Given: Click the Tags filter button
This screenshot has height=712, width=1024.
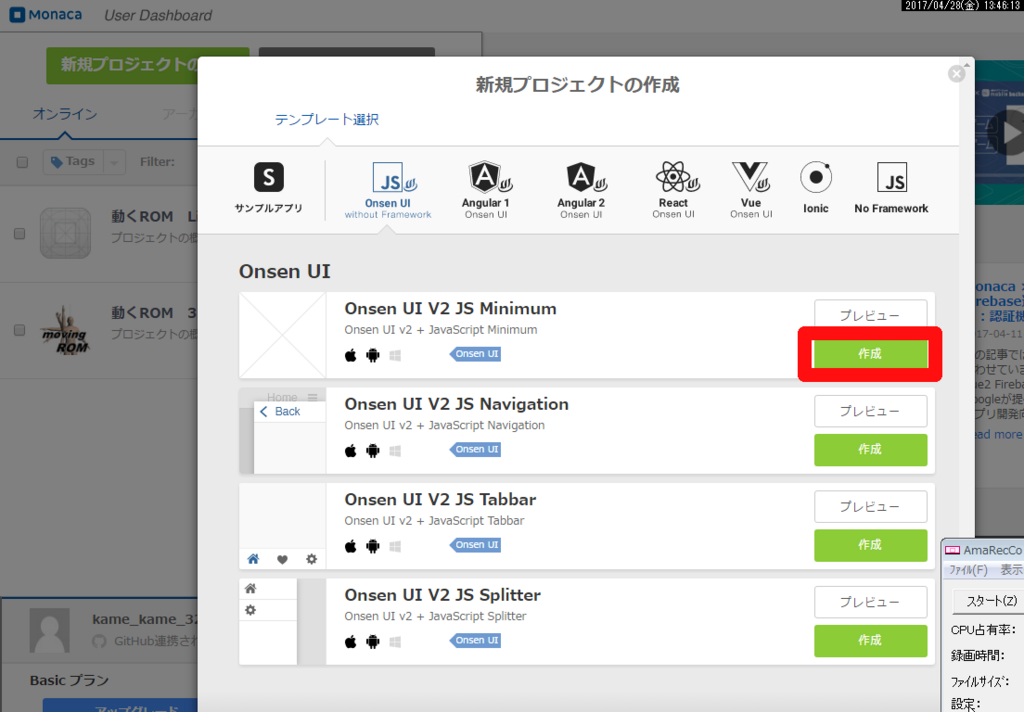Looking at the screenshot, I should coord(73,161).
